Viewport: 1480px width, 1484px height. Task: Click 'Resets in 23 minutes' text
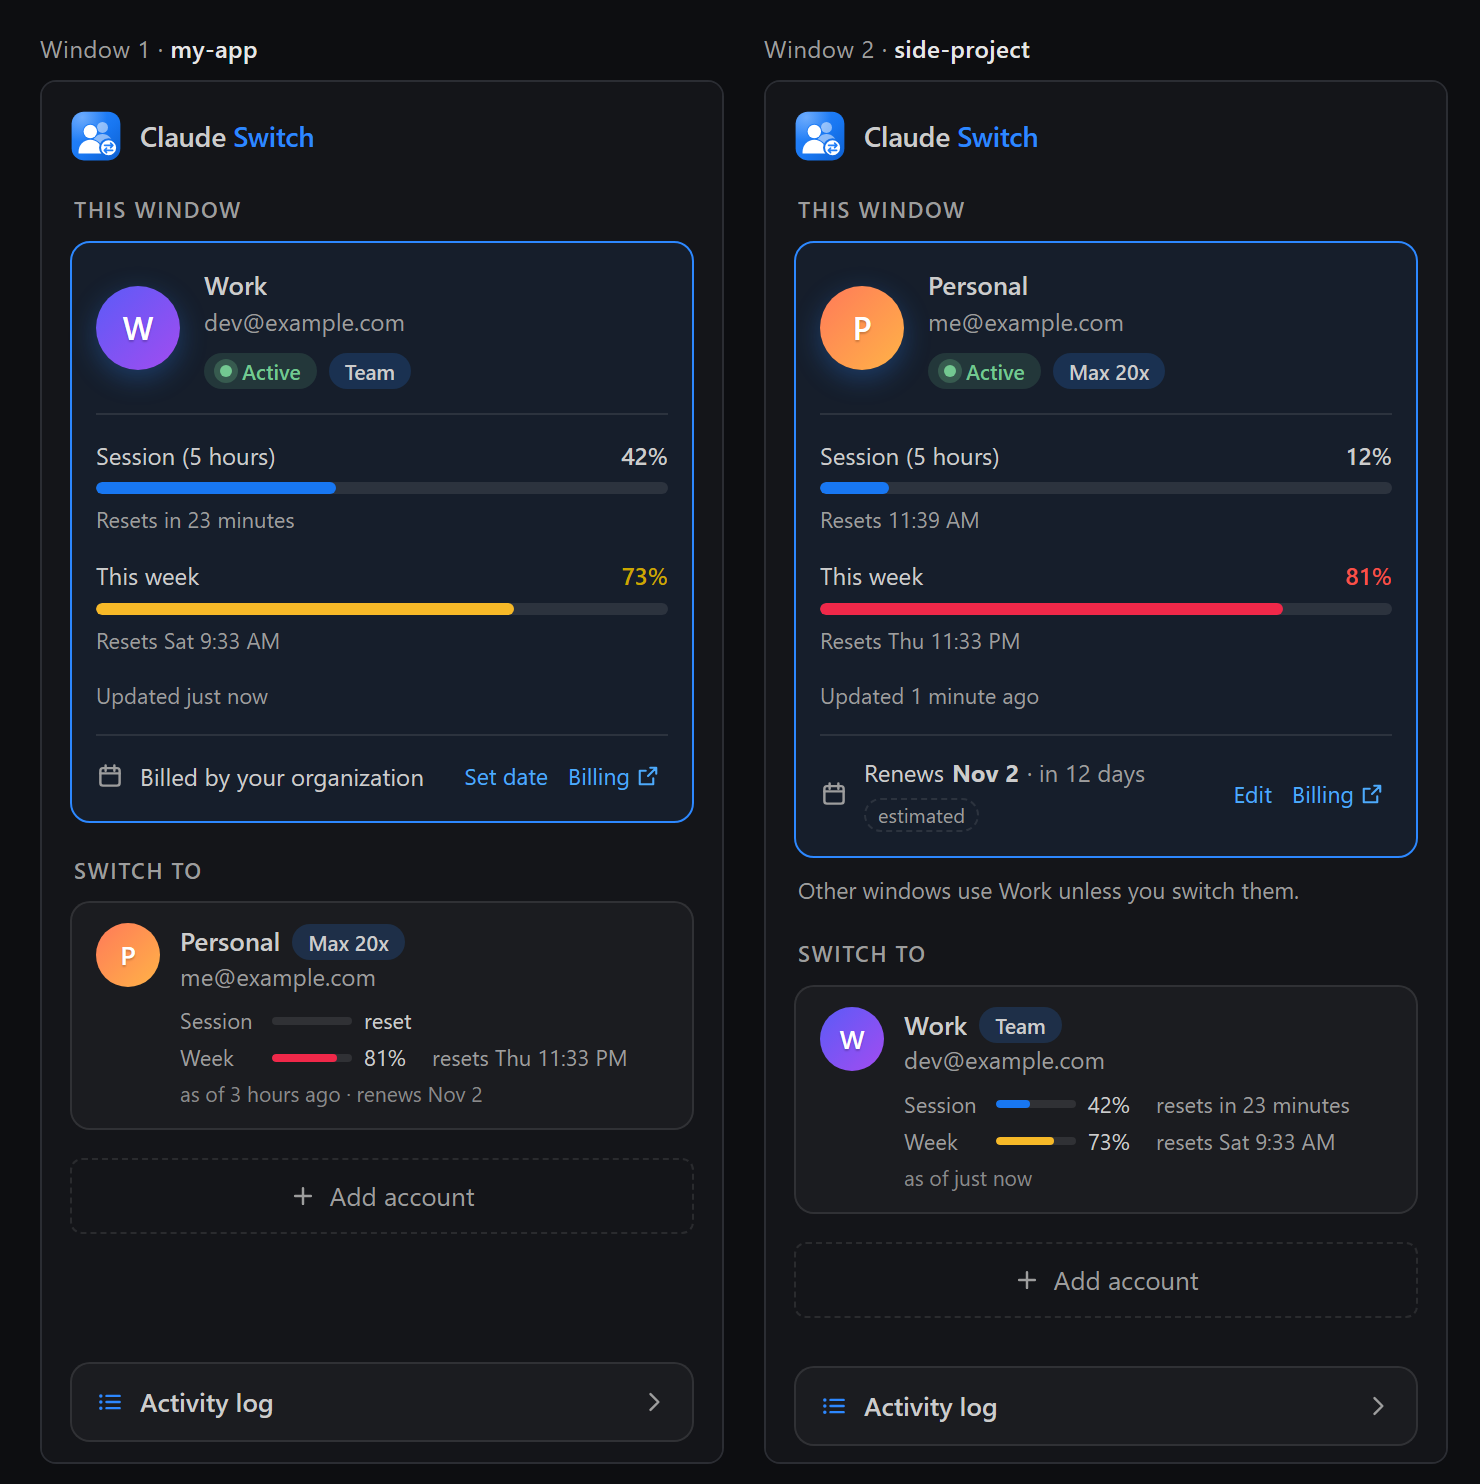[195, 521]
